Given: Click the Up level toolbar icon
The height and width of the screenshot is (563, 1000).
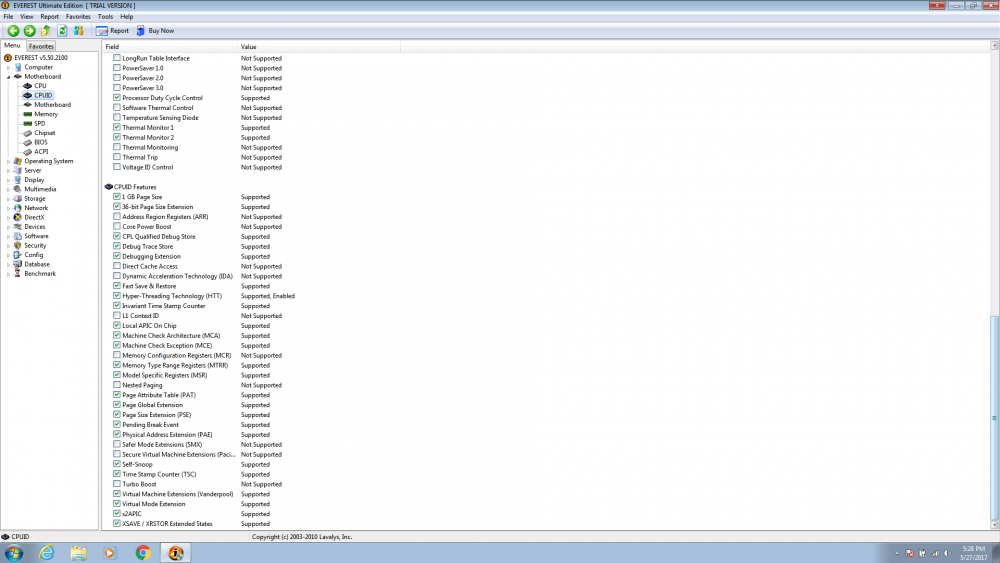Looking at the screenshot, I should pyautogui.click(x=46, y=31).
